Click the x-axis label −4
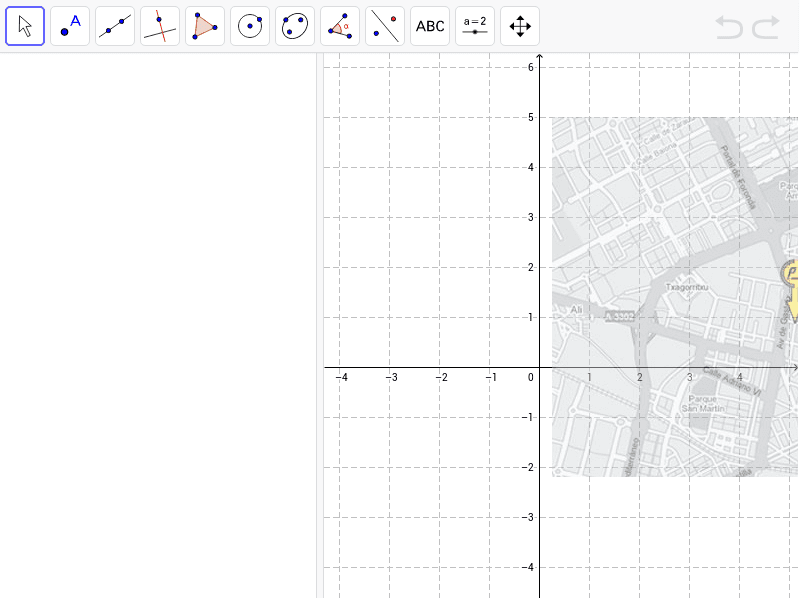The image size is (800, 600). (341, 377)
